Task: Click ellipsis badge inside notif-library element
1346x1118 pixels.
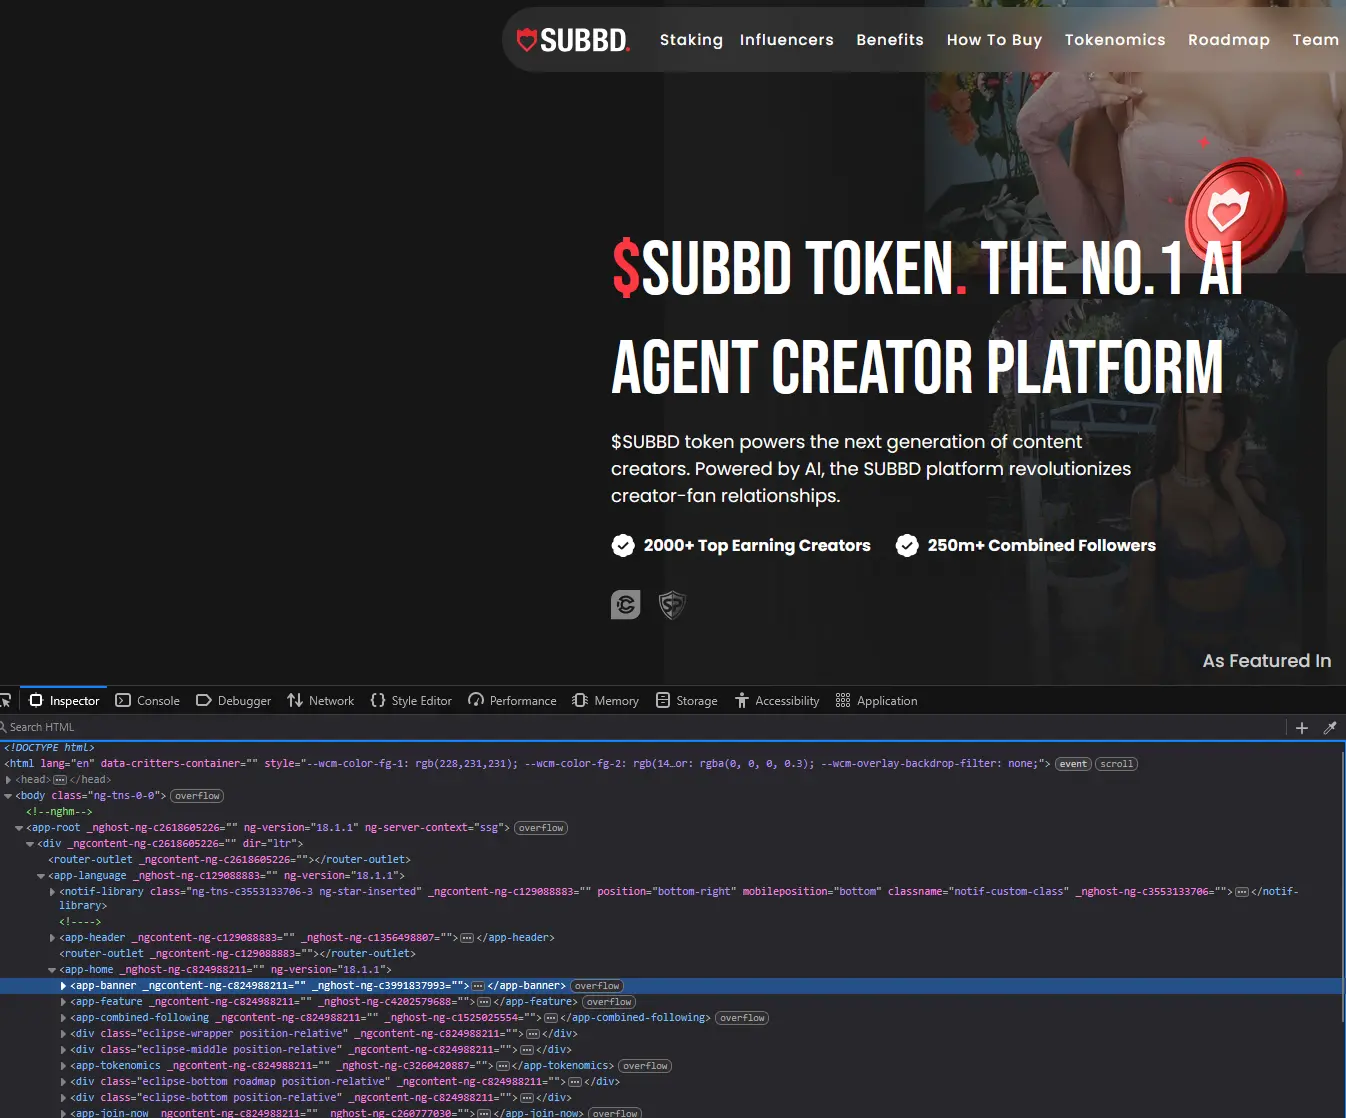Action: tap(1242, 892)
